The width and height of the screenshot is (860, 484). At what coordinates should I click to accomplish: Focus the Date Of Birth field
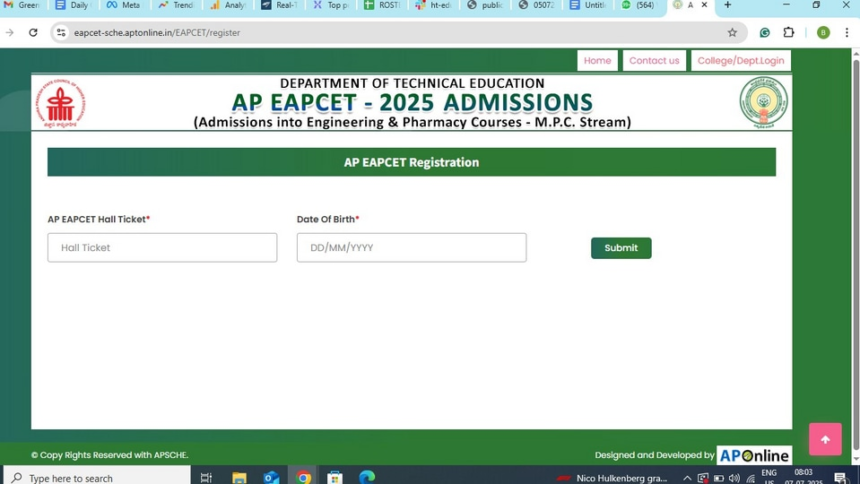pyautogui.click(x=411, y=248)
